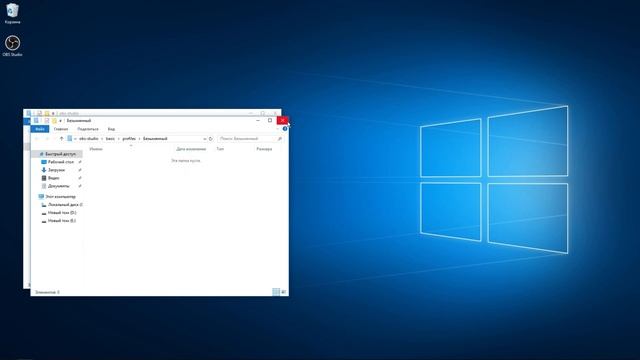Open Новый том (E:) in the navigation pane
This screenshot has width=640, height=360.
[62, 220]
